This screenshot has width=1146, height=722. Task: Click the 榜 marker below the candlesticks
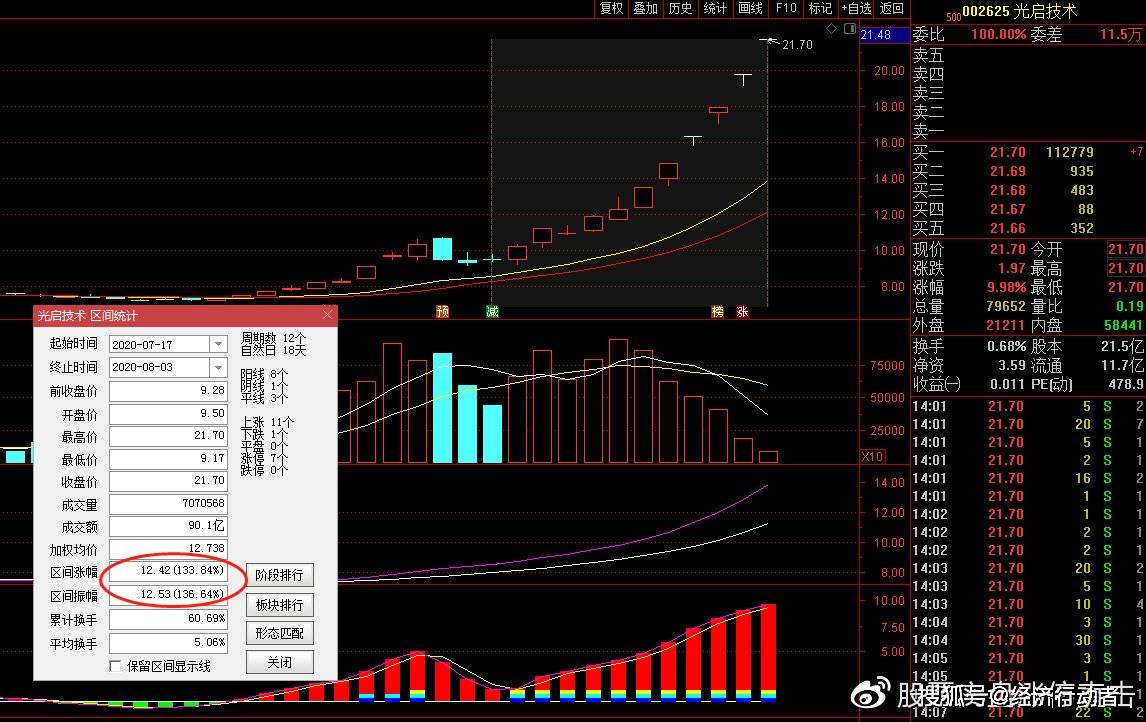[717, 312]
